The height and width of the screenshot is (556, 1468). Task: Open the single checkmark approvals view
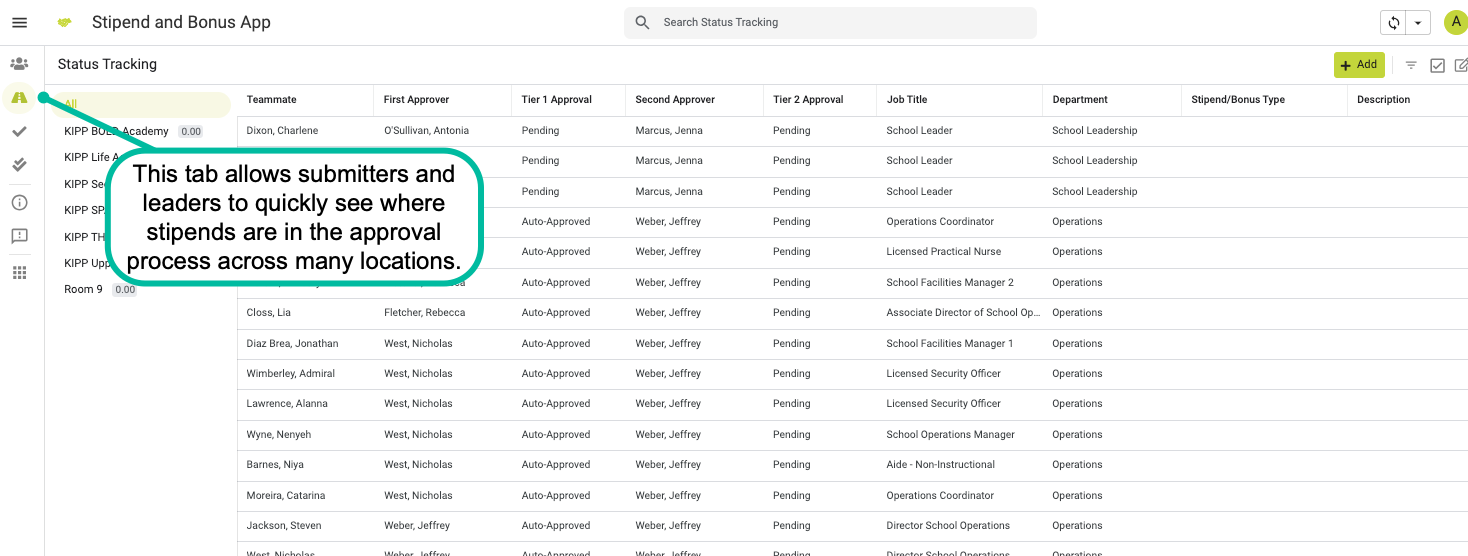[19, 131]
